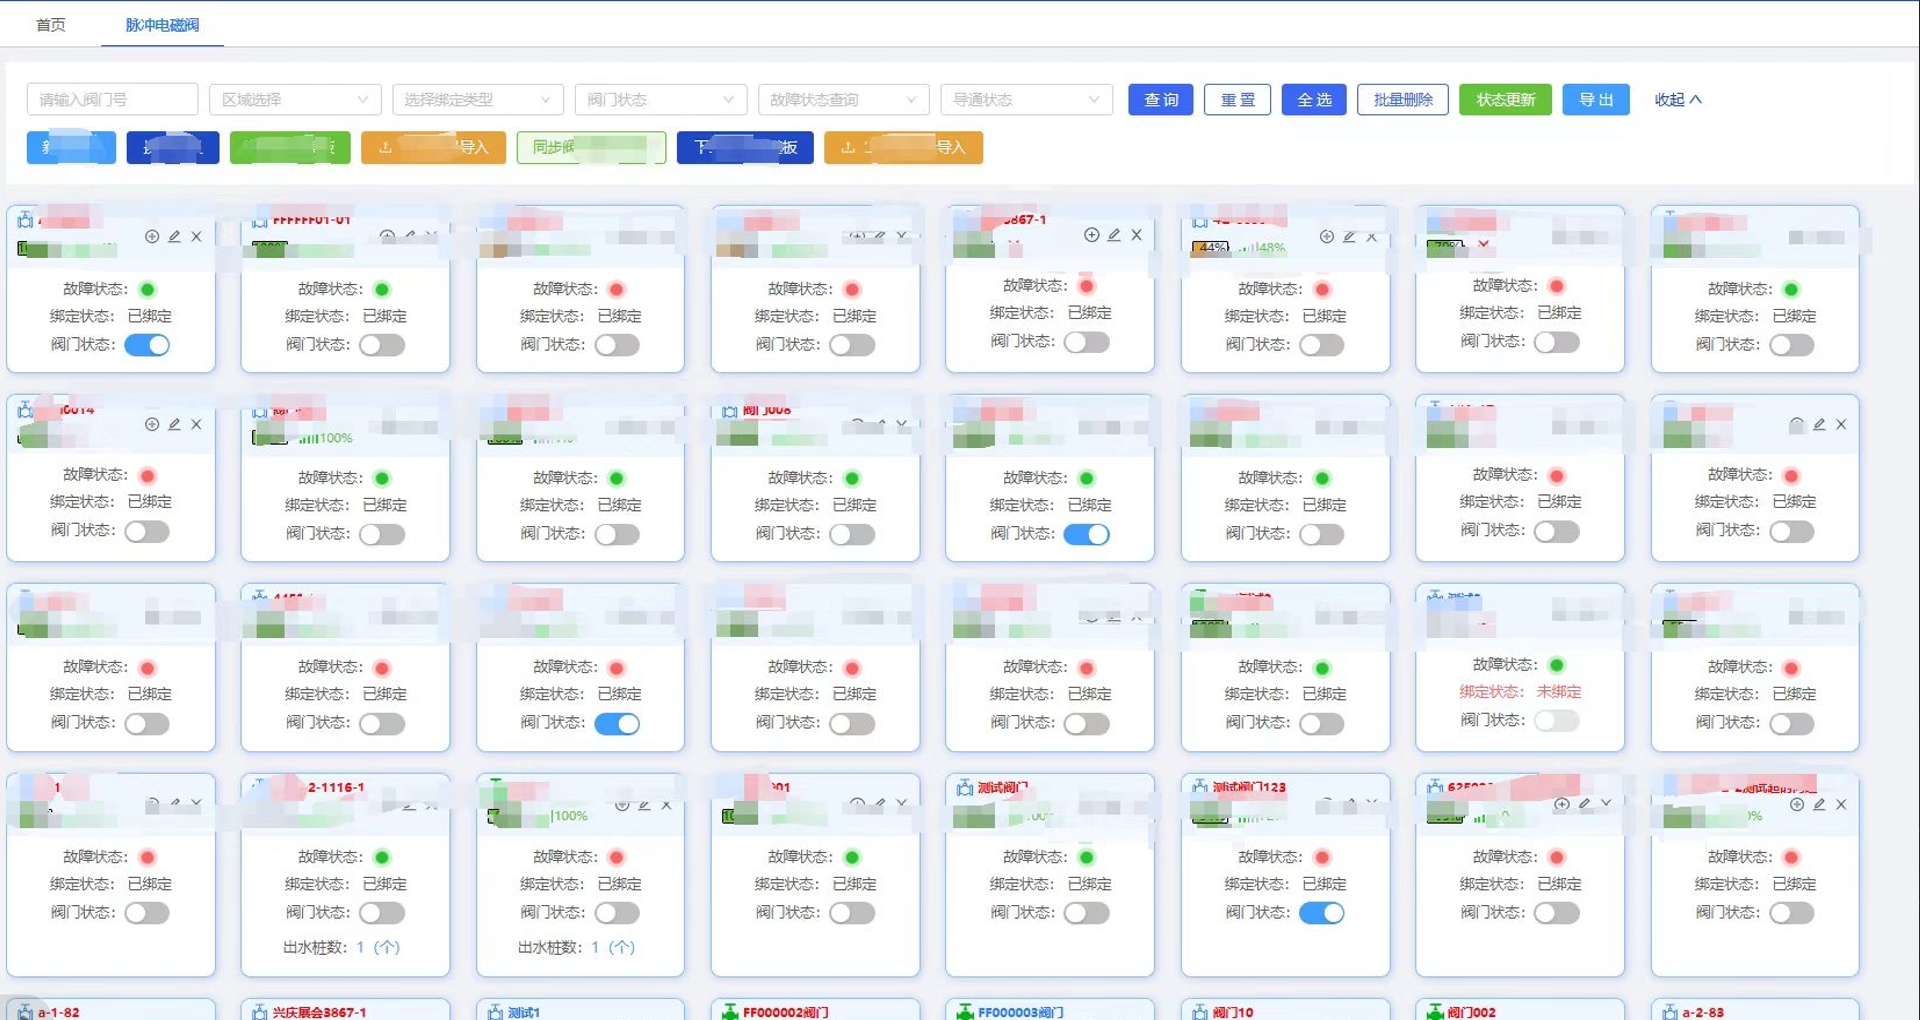1920x1020 pixels.
Task: Collapse the filter panel with 收起
Action: 1677,100
